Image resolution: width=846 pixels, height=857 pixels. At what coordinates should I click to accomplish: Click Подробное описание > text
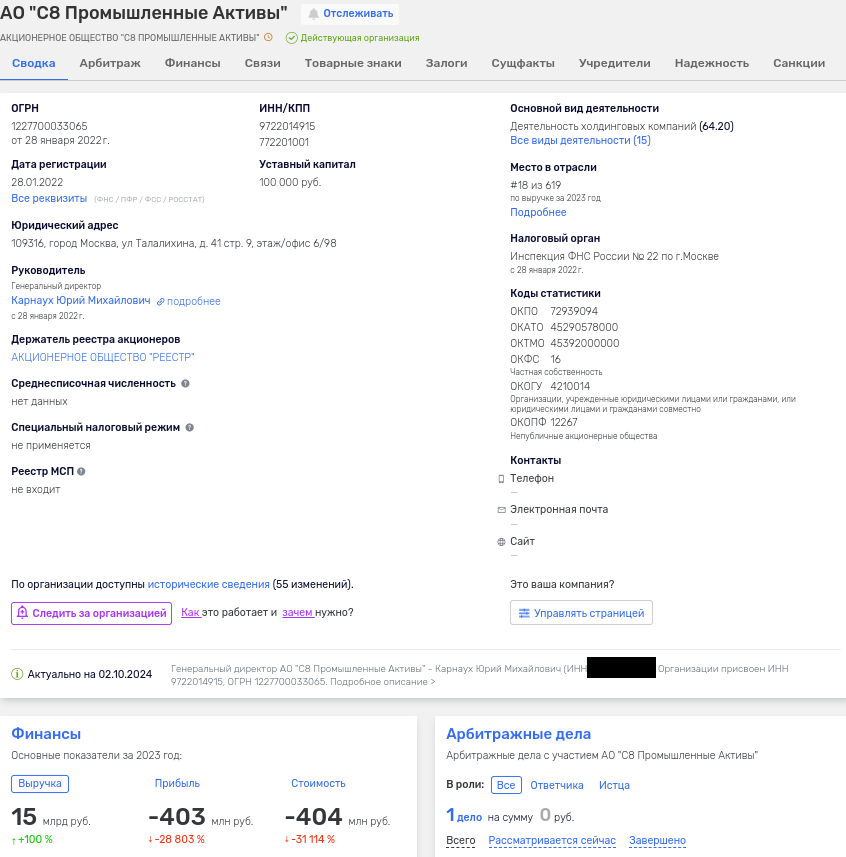pyautogui.click(x=383, y=682)
